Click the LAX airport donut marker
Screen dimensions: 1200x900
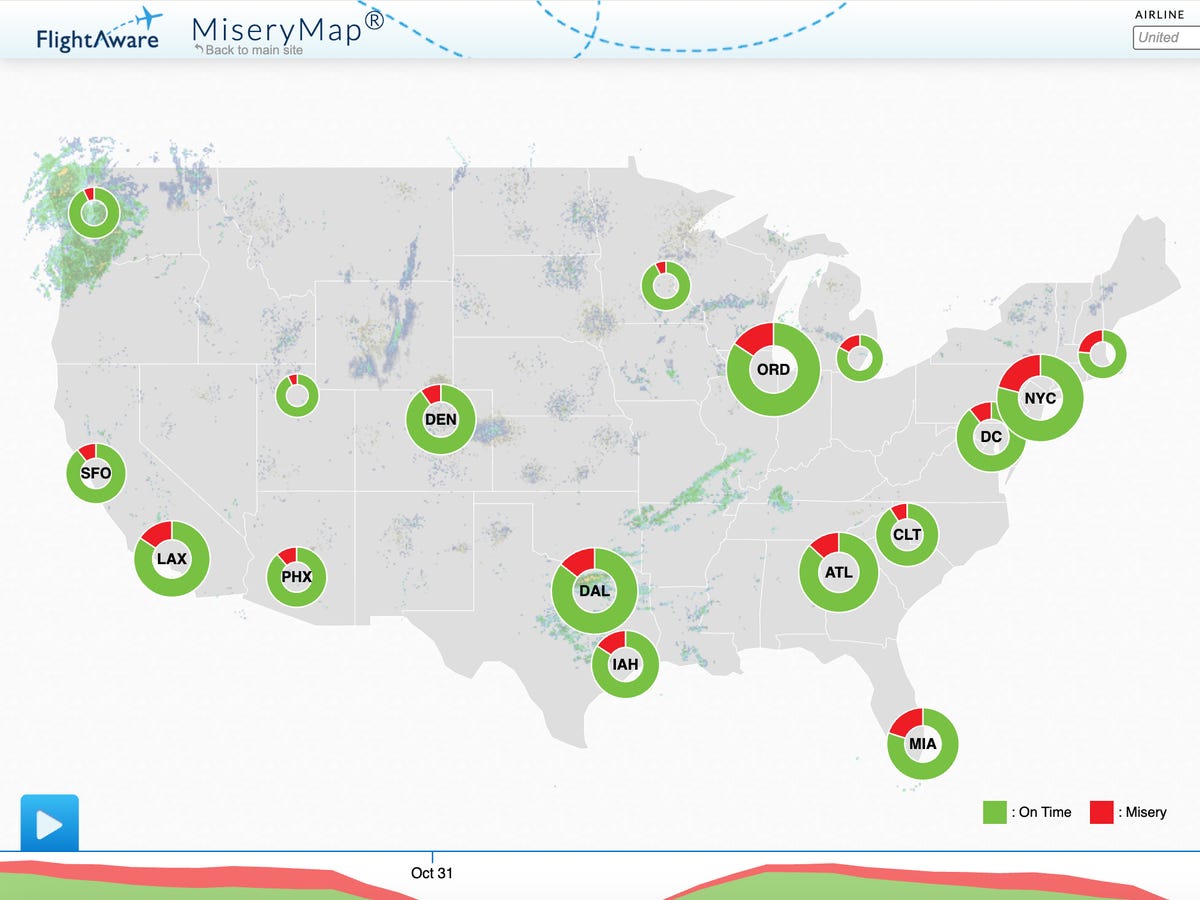[x=172, y=559]
